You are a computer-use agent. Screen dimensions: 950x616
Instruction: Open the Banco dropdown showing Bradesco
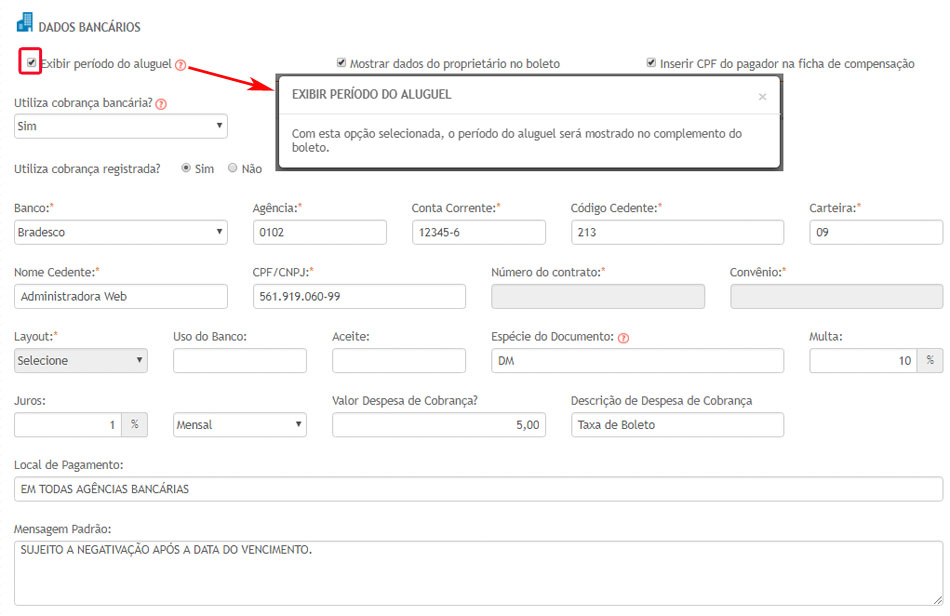click(x=120, y=232)
